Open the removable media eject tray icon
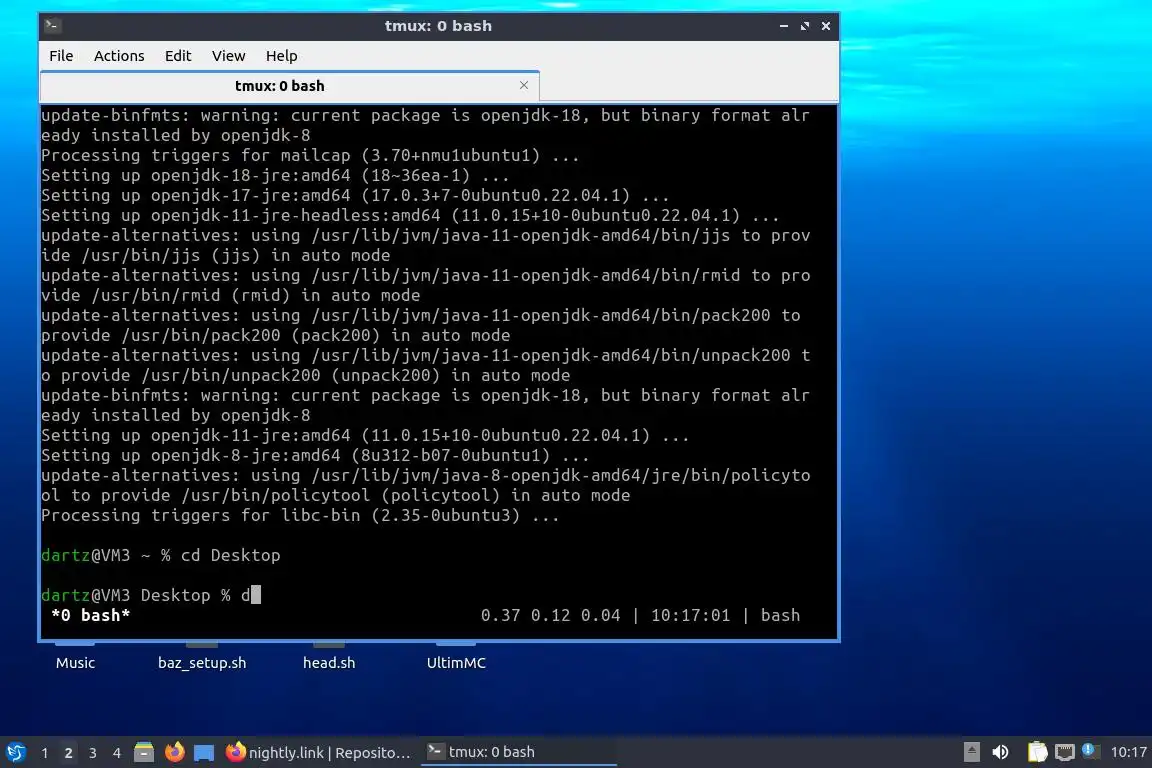This screenshot has width=1152, height=768. [971, 752]
